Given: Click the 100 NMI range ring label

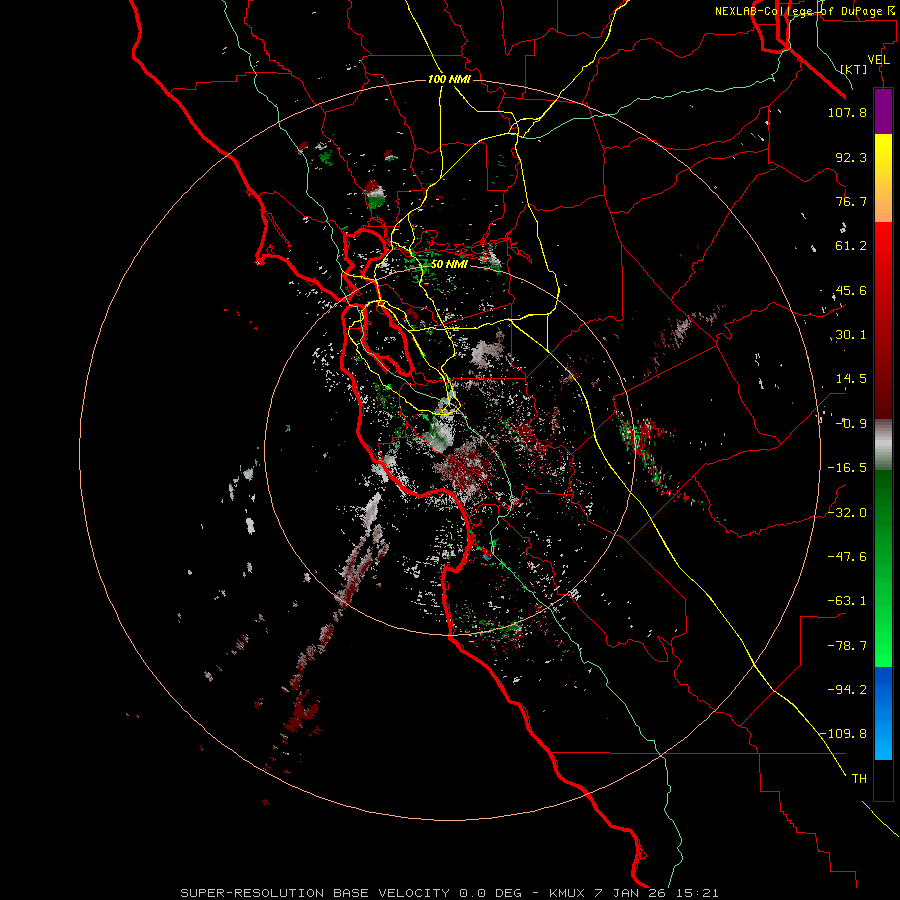Looking at the screenshot, I should pos(449,79).
